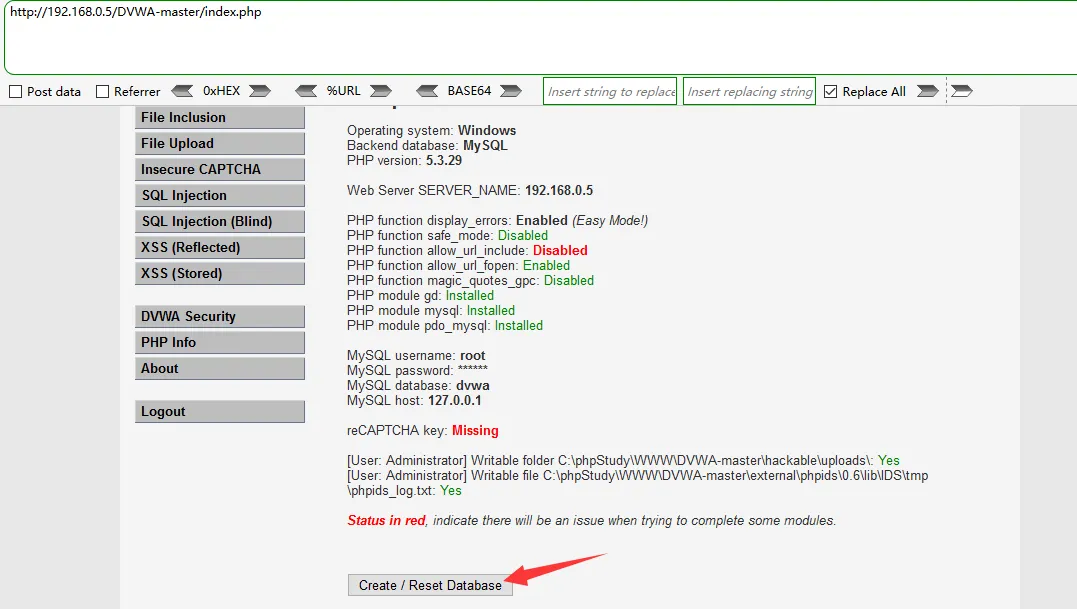
Task: Click the 0xHEX label
Action: pos(221,91)
